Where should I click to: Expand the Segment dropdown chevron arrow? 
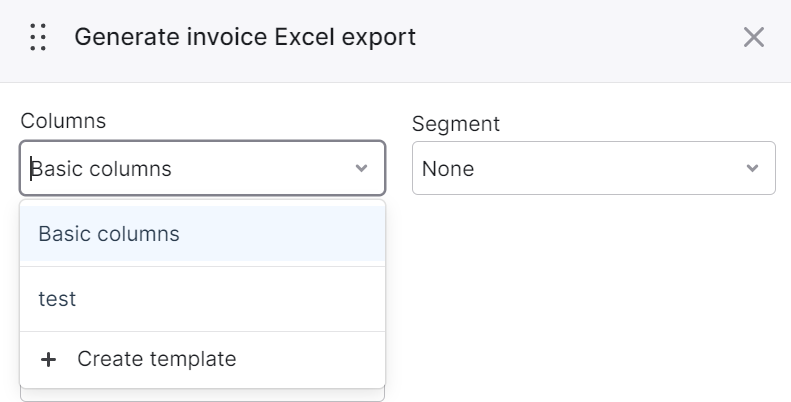pyautogui.click(x=752, y=168)
